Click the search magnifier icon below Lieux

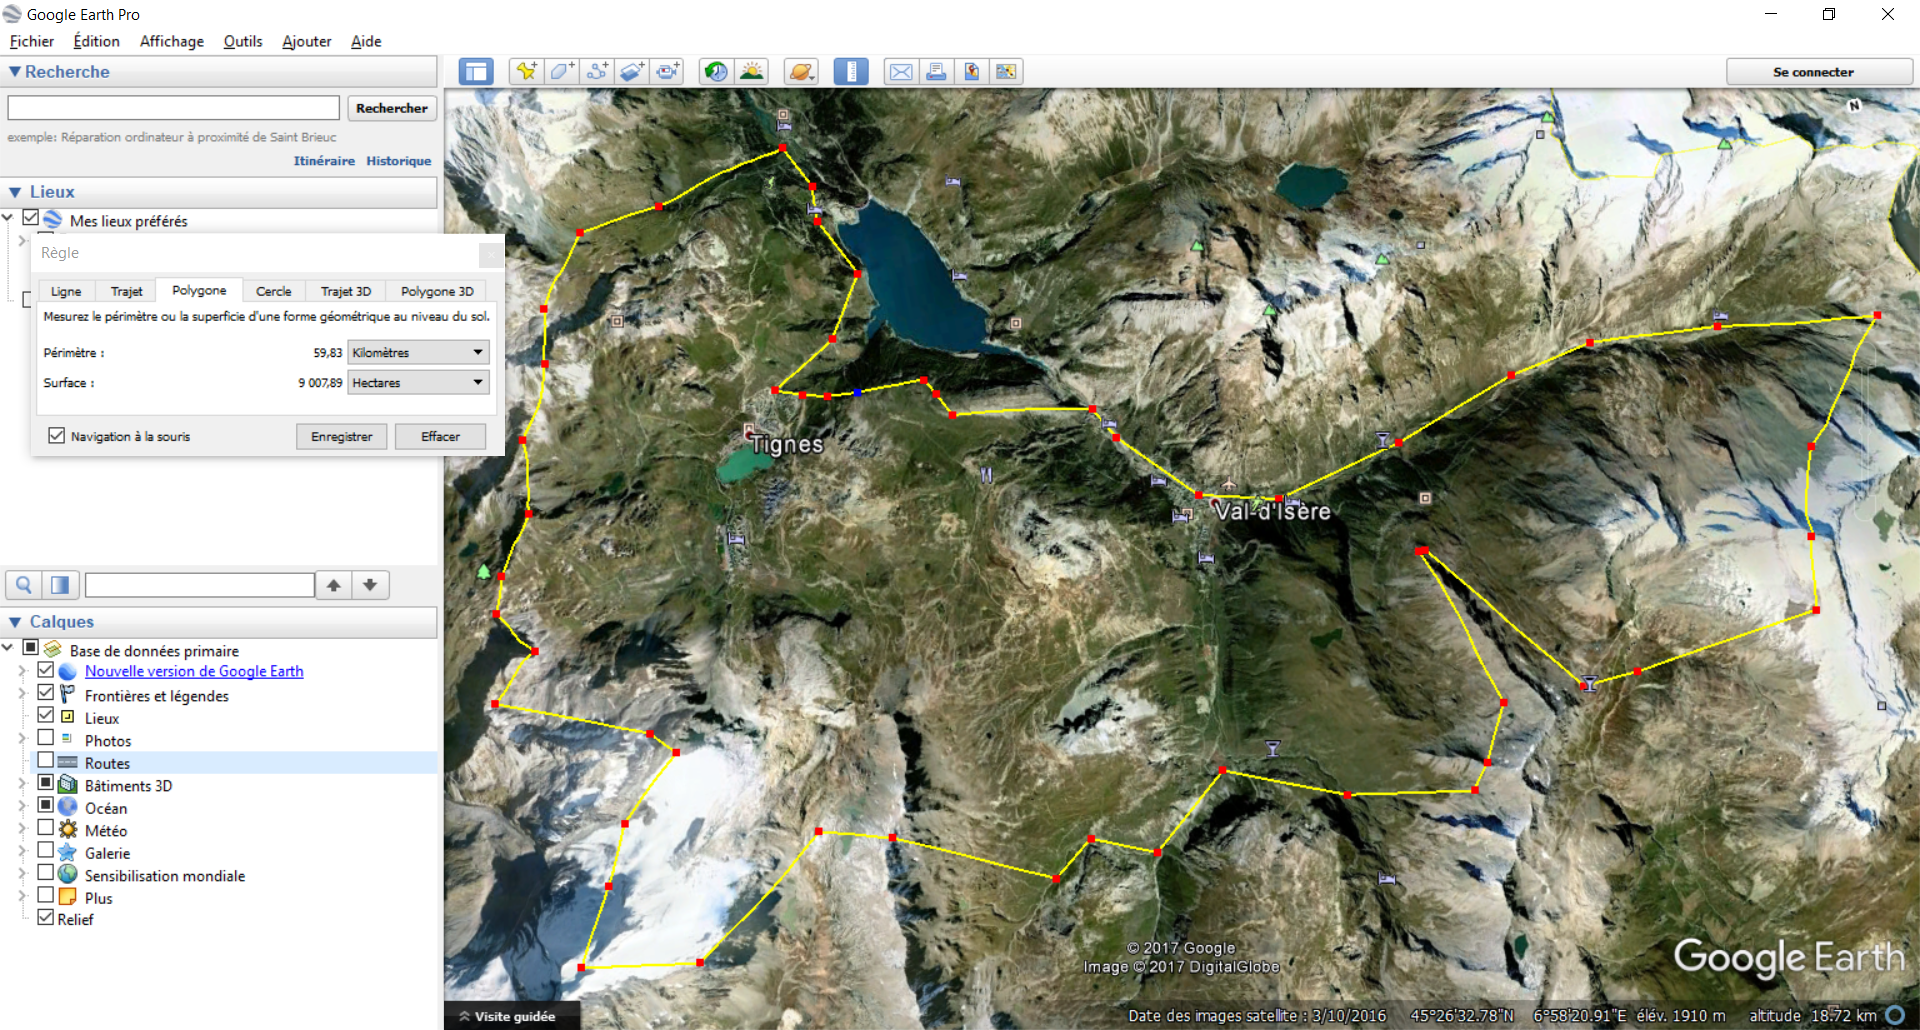[24, 585]
